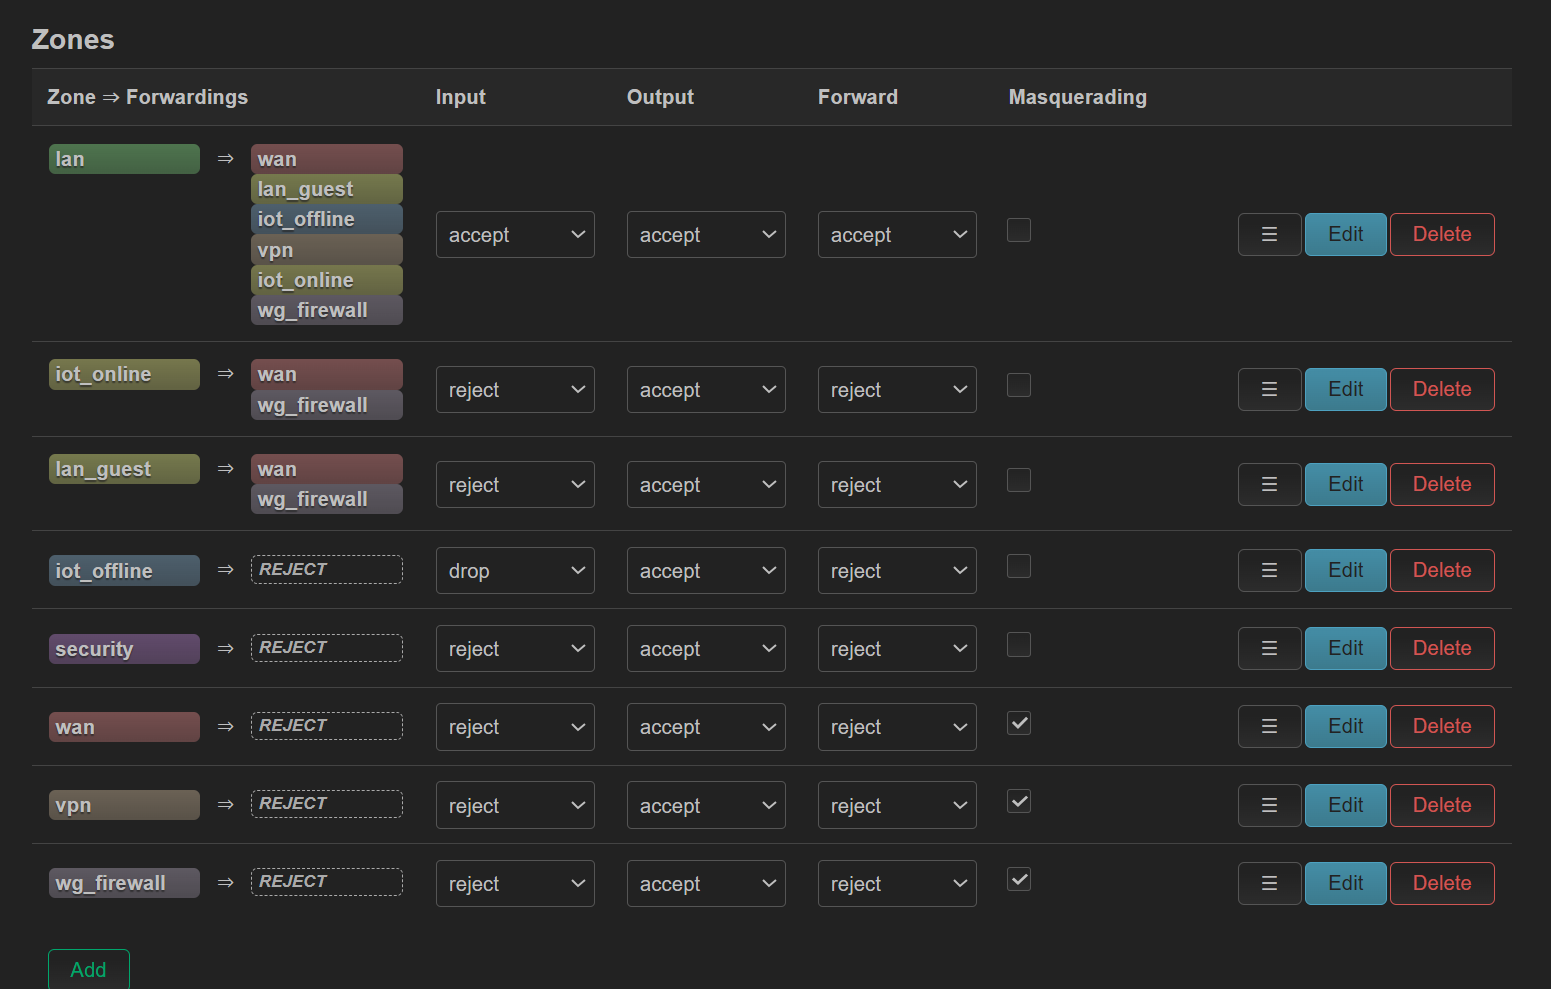Uncheck masquerading for the wan zone
The width and height of the screenshot is (1551, 989).
[1019, 723]
